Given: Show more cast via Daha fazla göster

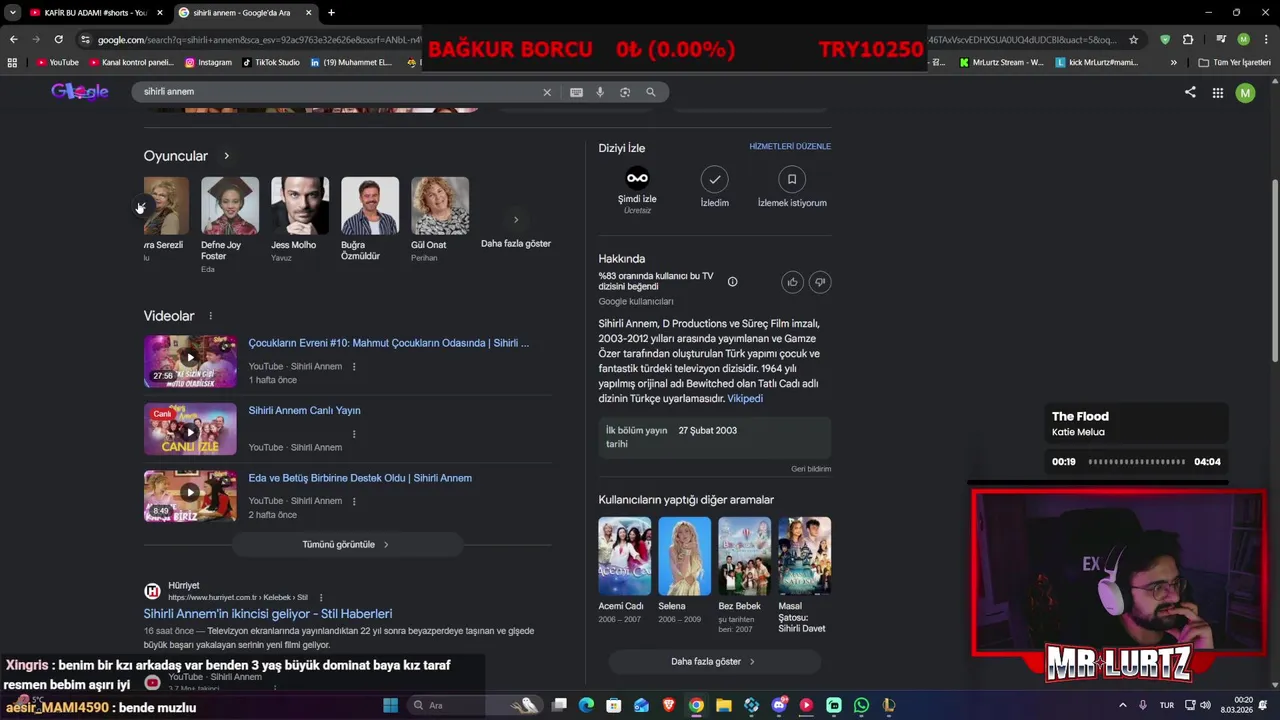Looking at the screenshot, I should [516, 226].
